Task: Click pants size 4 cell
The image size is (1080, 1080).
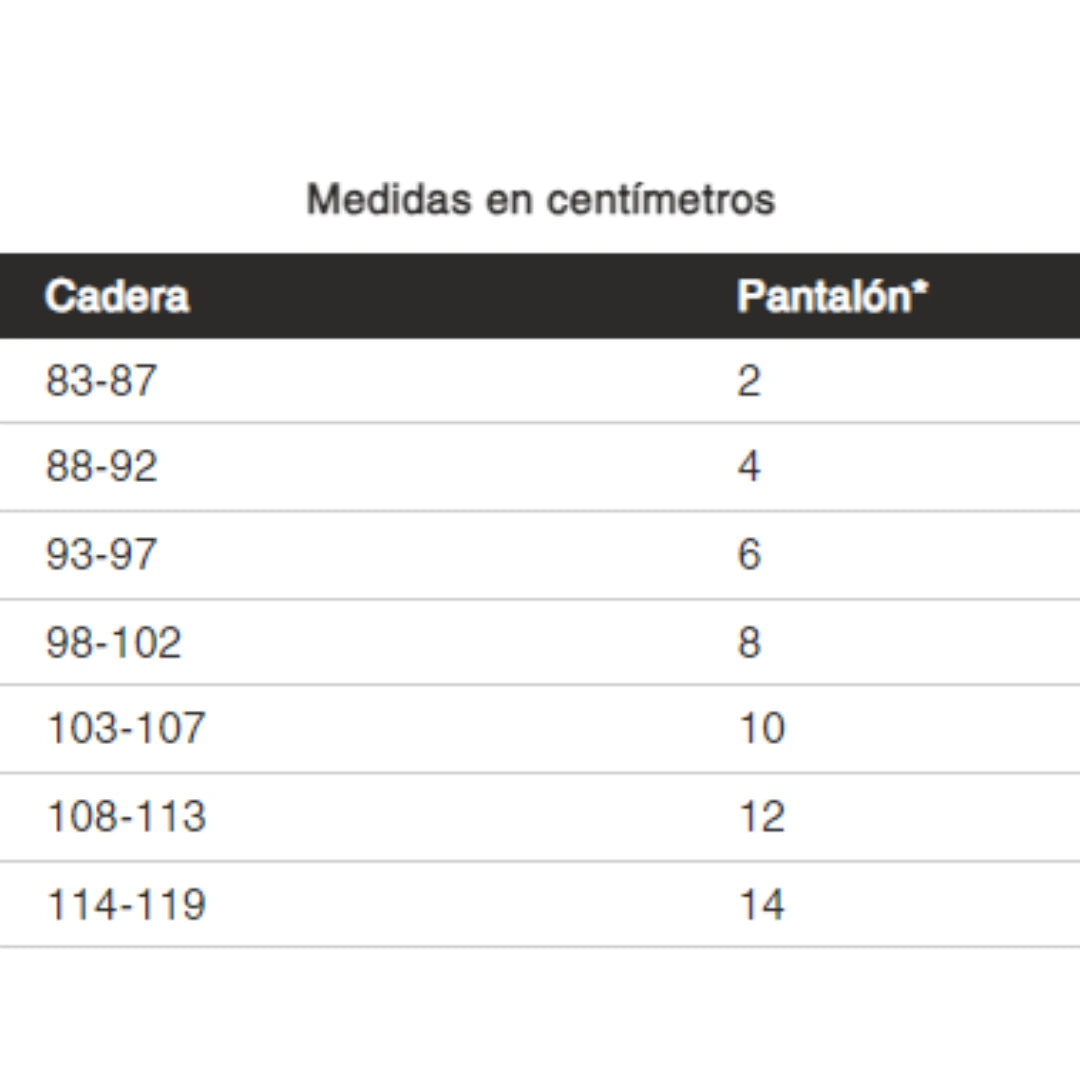Action: (749, 467)
